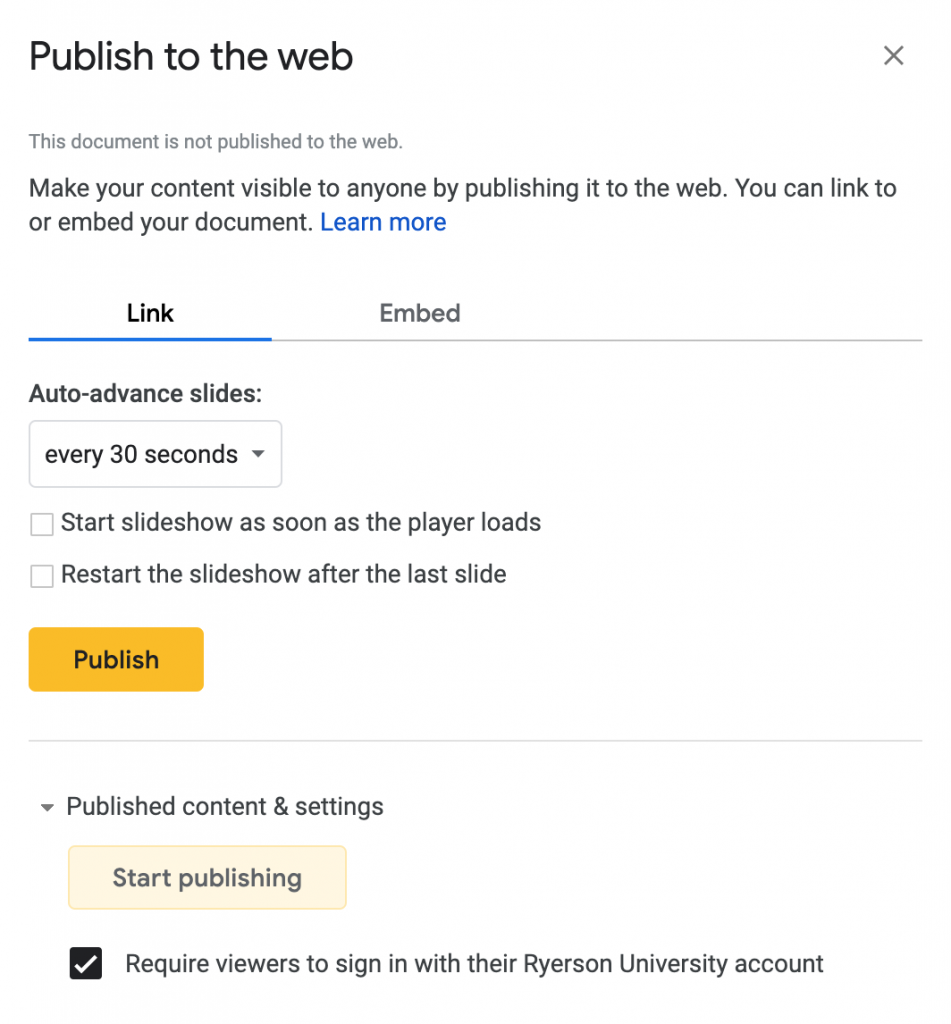Uncheck Require viewers to sign in checkbox
This screenshot has height=1024, width=951.
point(86,963)
